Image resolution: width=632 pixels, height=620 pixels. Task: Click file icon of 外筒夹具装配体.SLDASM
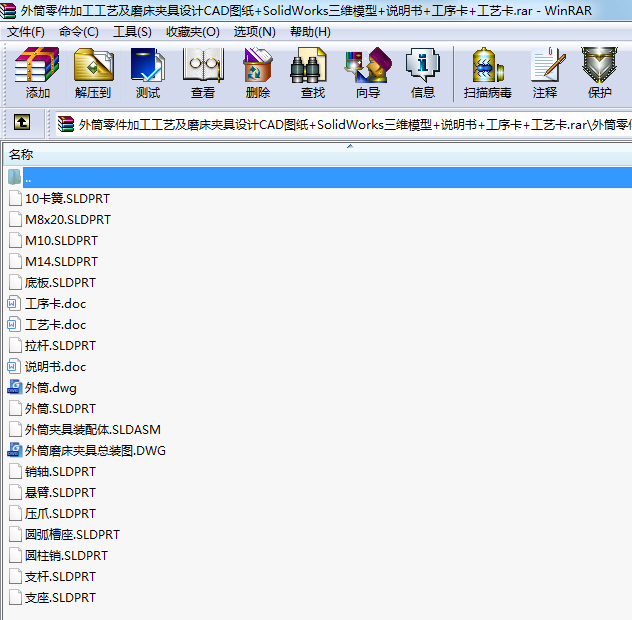[x=15, y=429]
